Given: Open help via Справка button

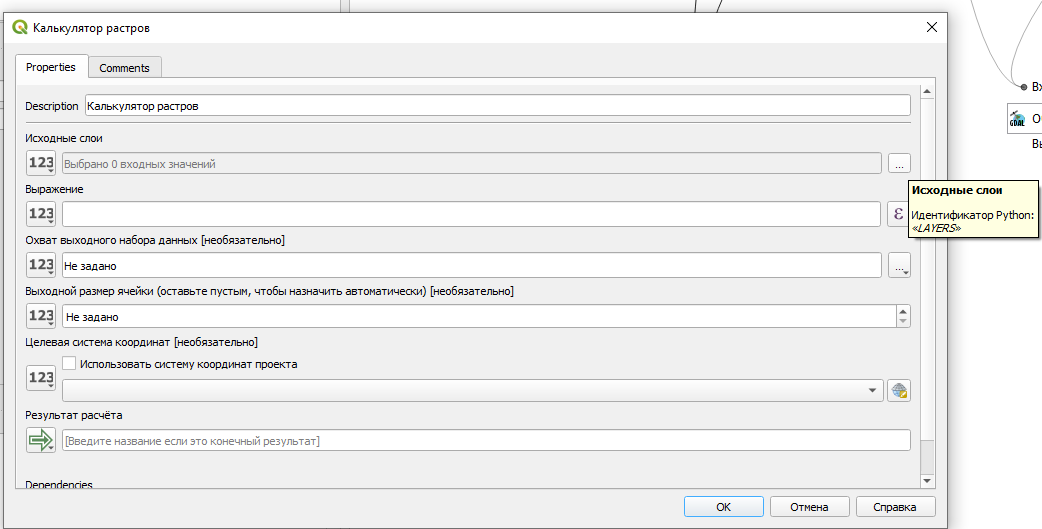Looking at the screenshot, I should pyautogui.click(x=895, y=506).
